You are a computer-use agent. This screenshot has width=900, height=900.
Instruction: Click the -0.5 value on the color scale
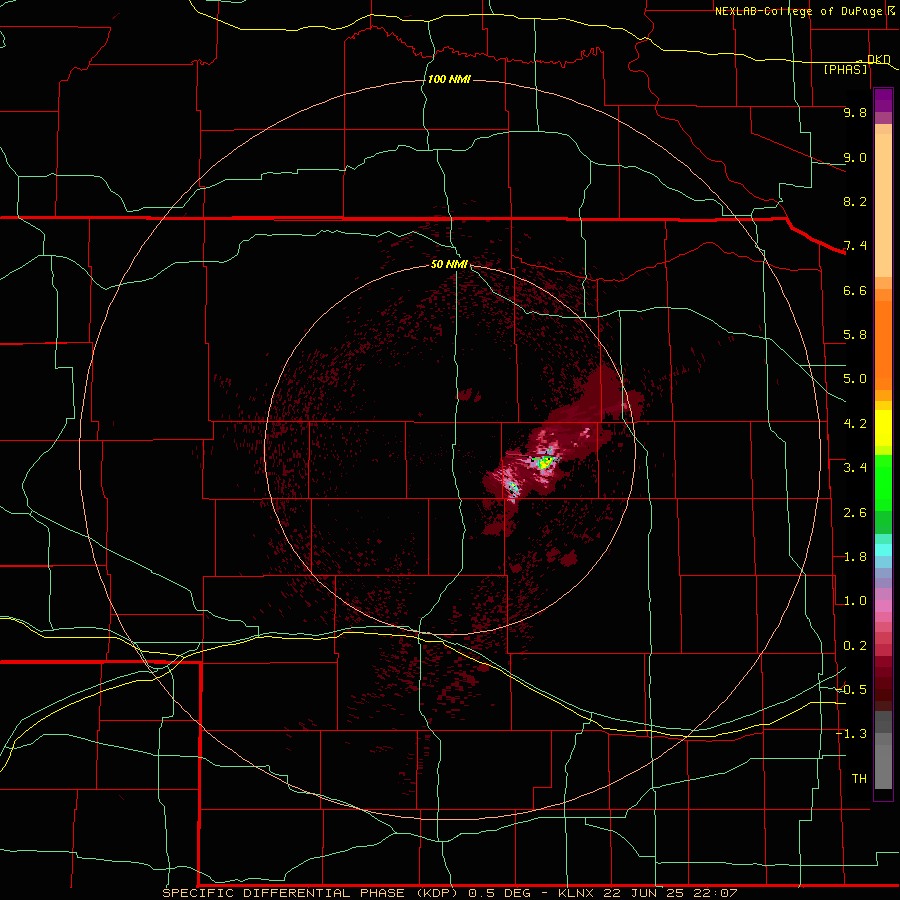[x=851, y=690]
